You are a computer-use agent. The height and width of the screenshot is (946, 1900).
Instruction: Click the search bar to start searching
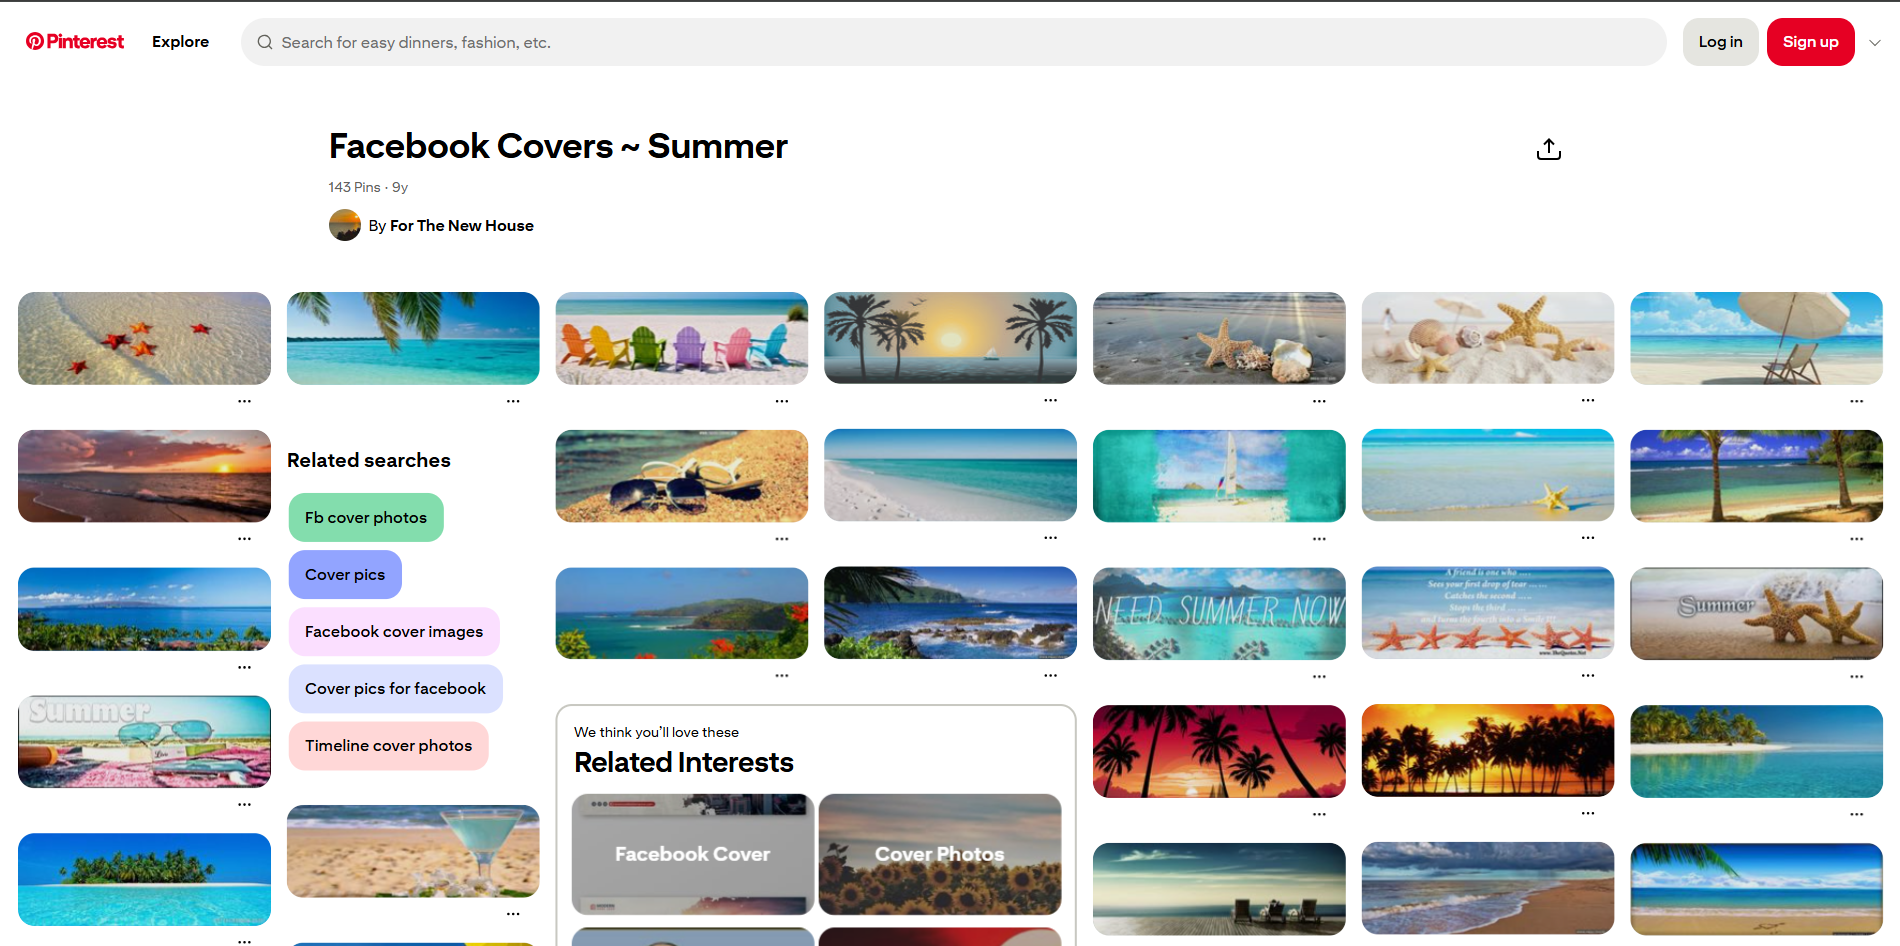click(x=700, y=42)
